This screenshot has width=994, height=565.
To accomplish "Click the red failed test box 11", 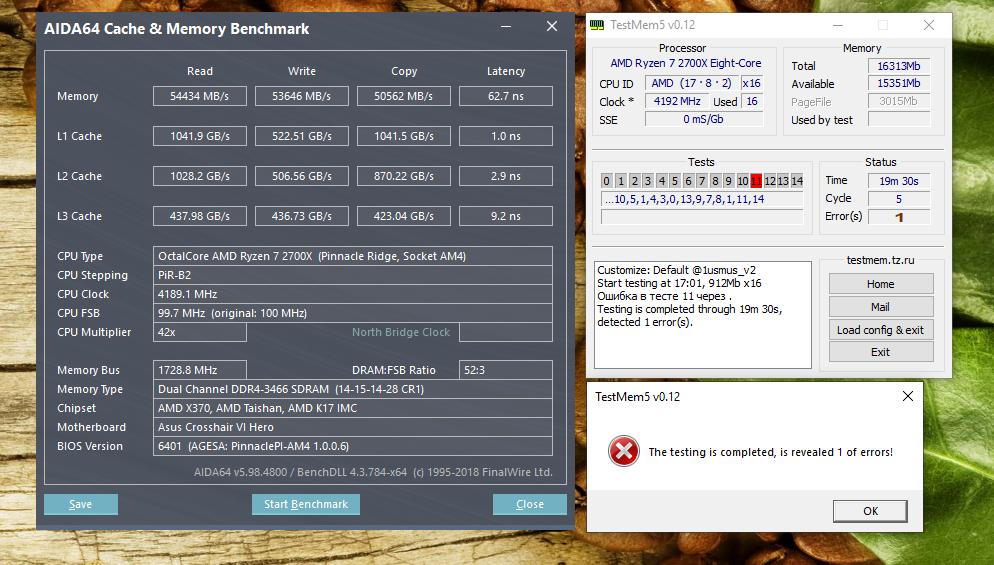I will click(756, 181).
